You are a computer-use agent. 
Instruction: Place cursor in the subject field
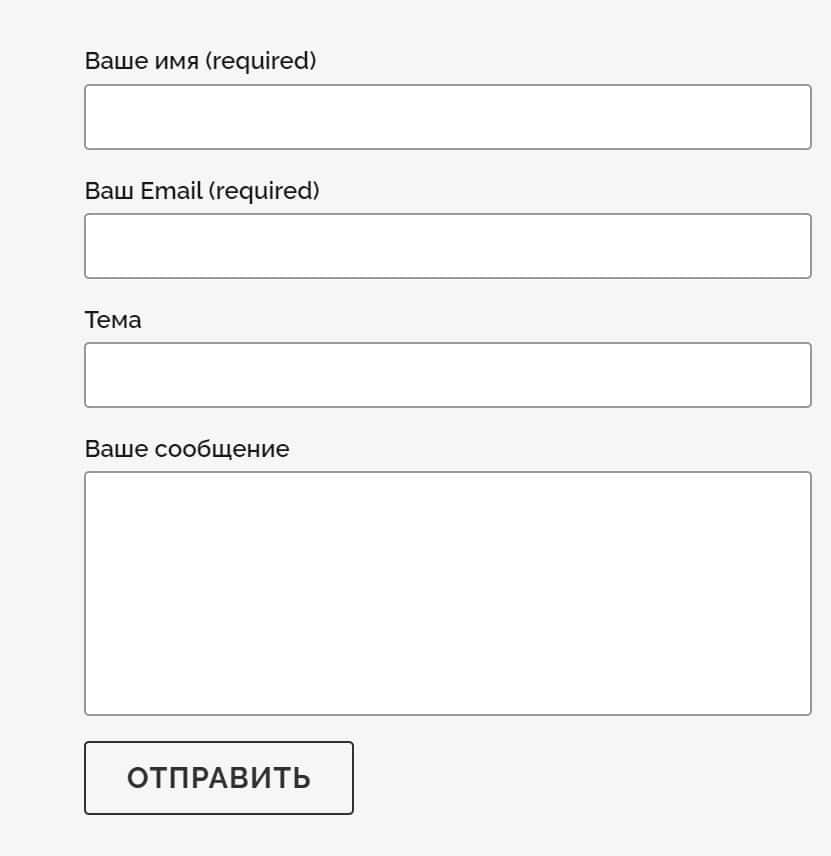pos(447,375)
